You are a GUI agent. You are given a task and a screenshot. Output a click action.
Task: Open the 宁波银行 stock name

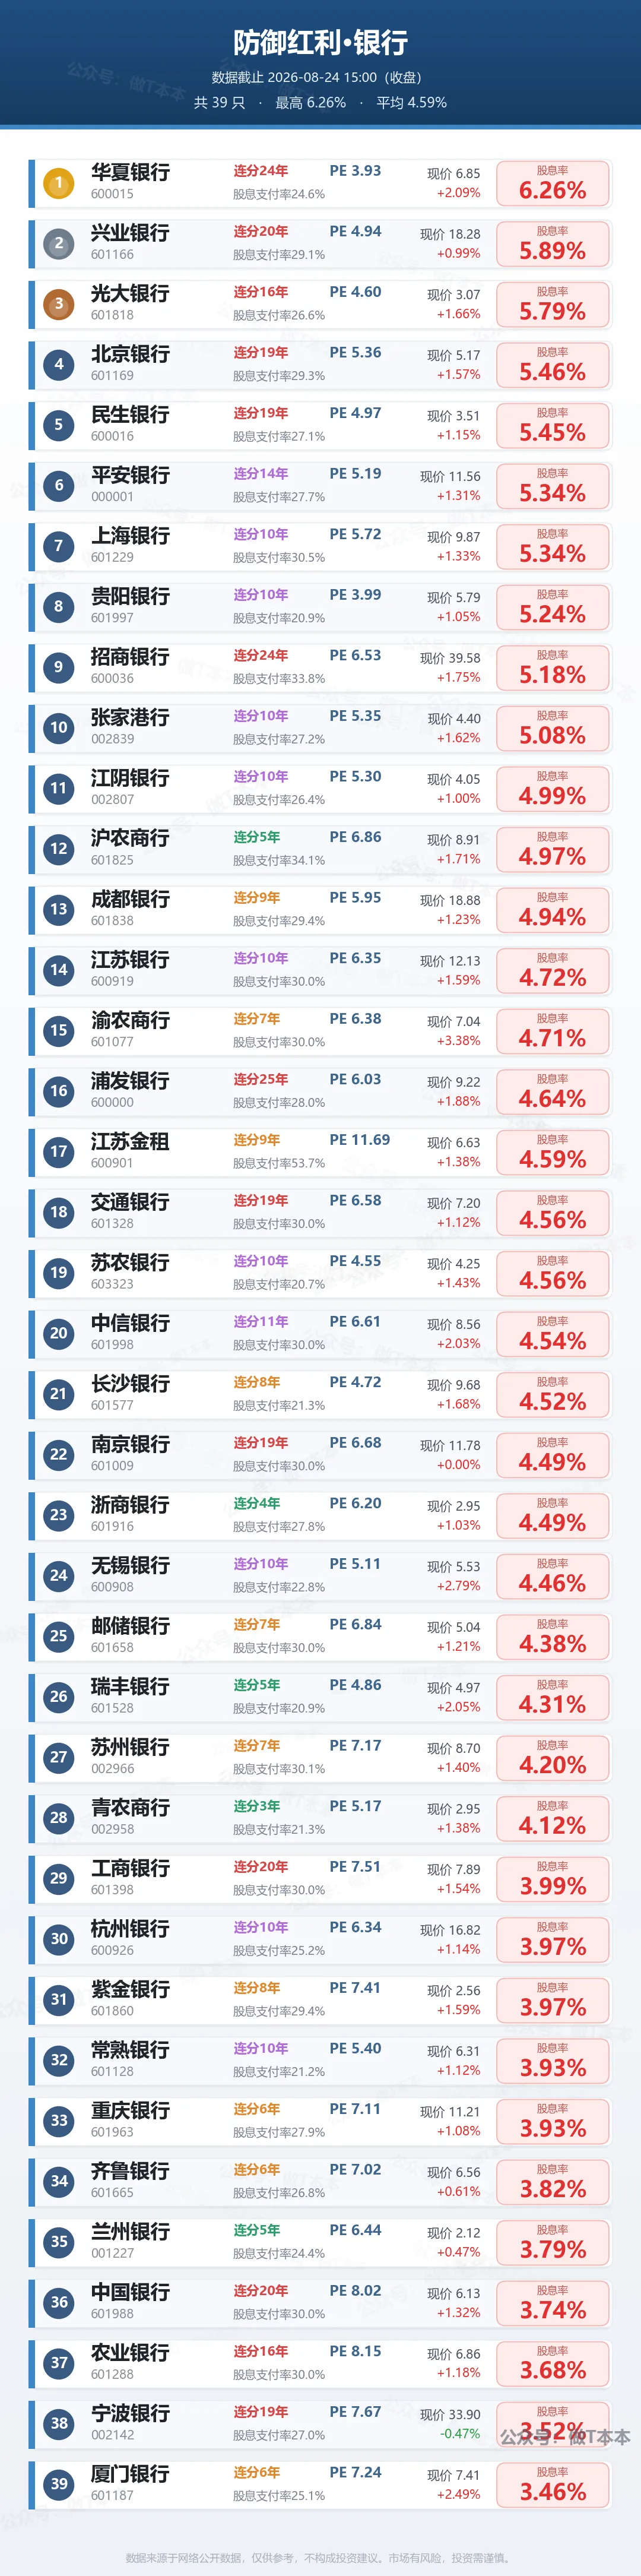(x=130, y=2414)
